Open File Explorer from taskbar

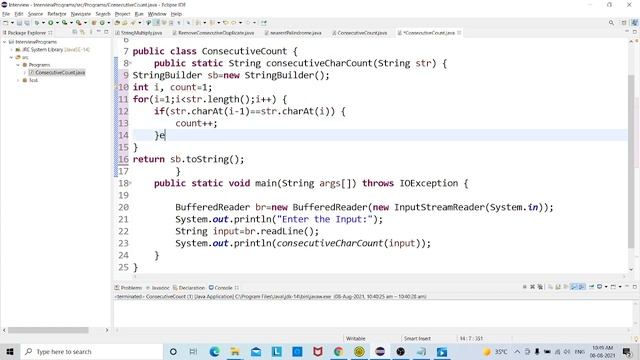(x=235, y=351)
